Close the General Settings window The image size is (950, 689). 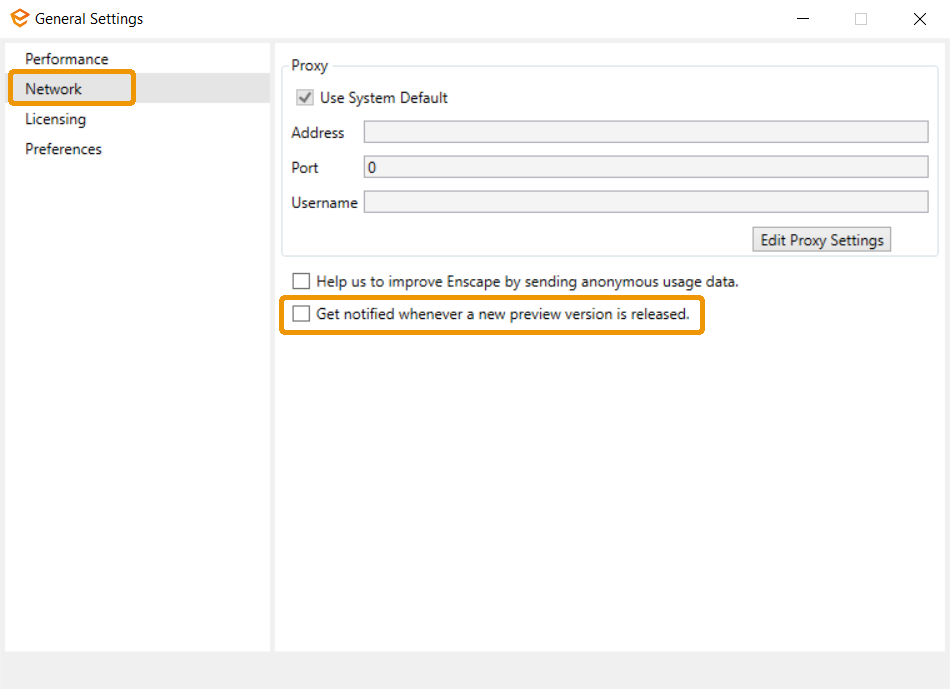tap(920, 19)
